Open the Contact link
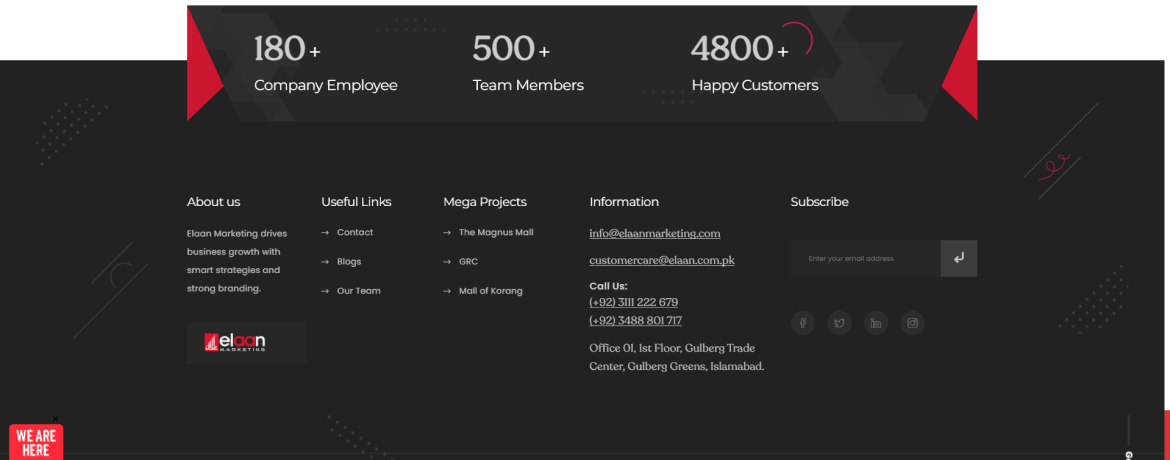 [x=355, y=232]
